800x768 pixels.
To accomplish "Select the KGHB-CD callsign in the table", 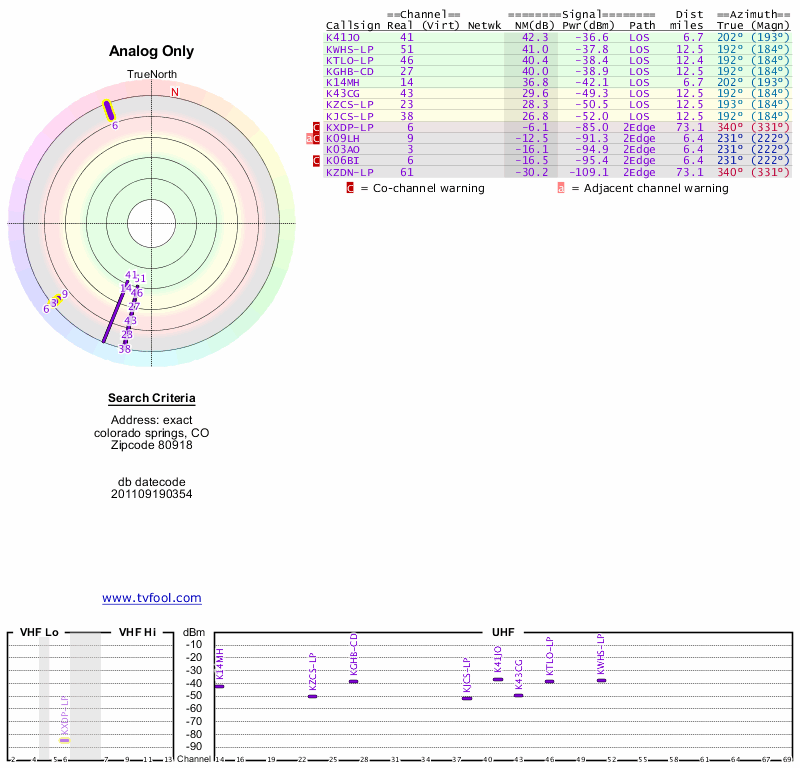I will (349, 71).
